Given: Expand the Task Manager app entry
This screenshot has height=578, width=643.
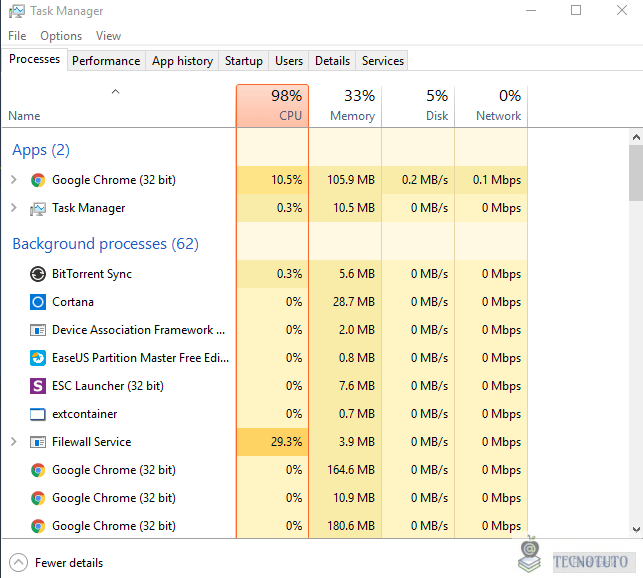Looking at the screenshot, I should click(x=14, y=208).
